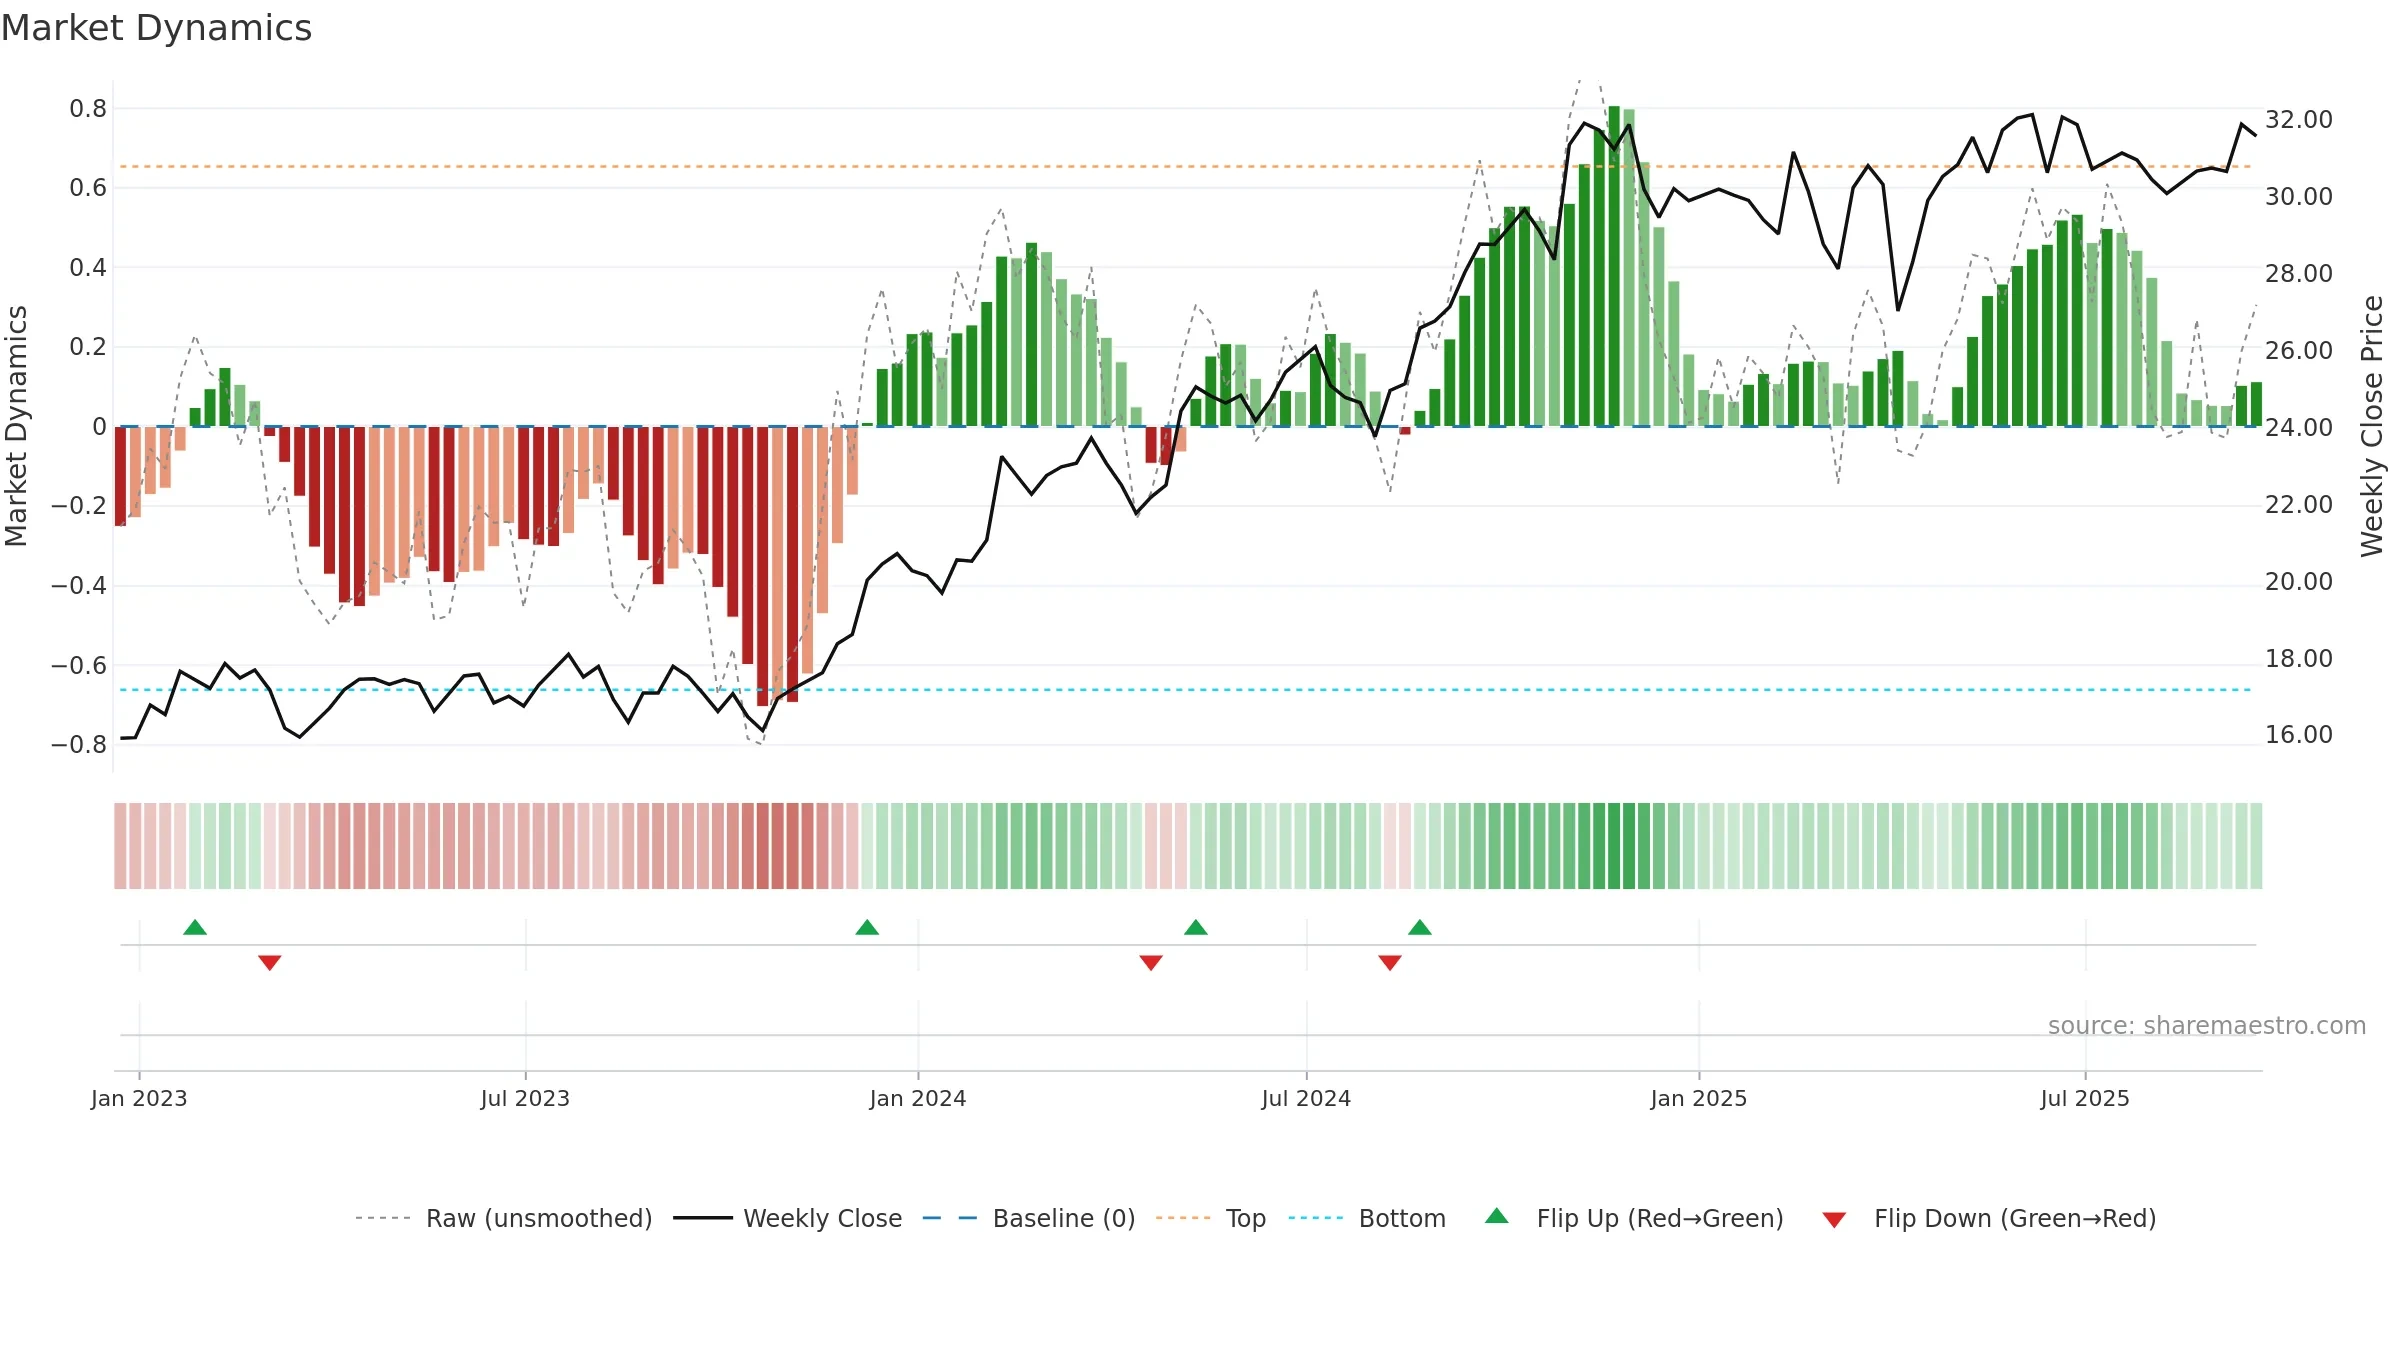
Task: Click the Raw (unsmoothed) legend entry
Action: (503, 1218)
